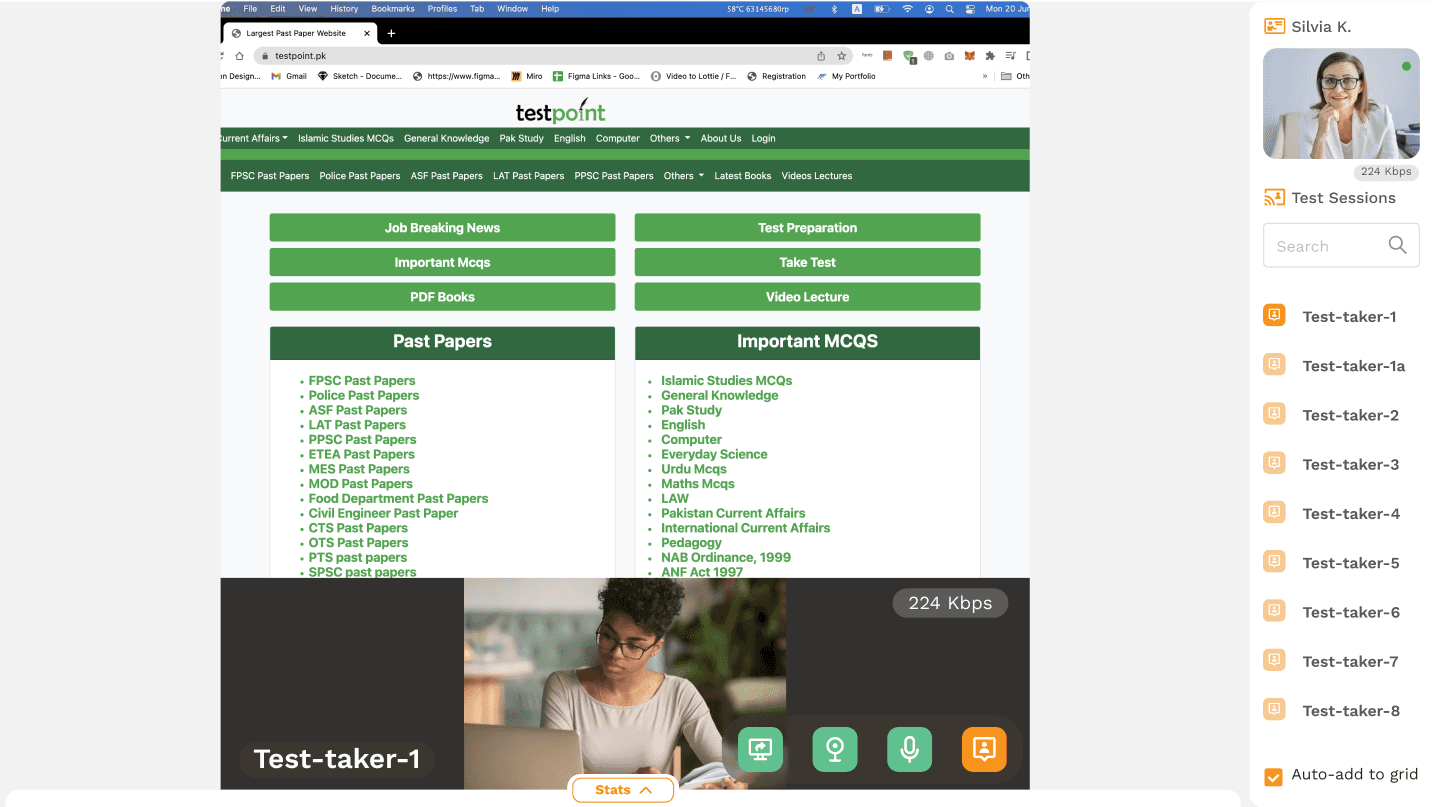
Task: Open the Edit menu
Action: [x=278, y=9]
